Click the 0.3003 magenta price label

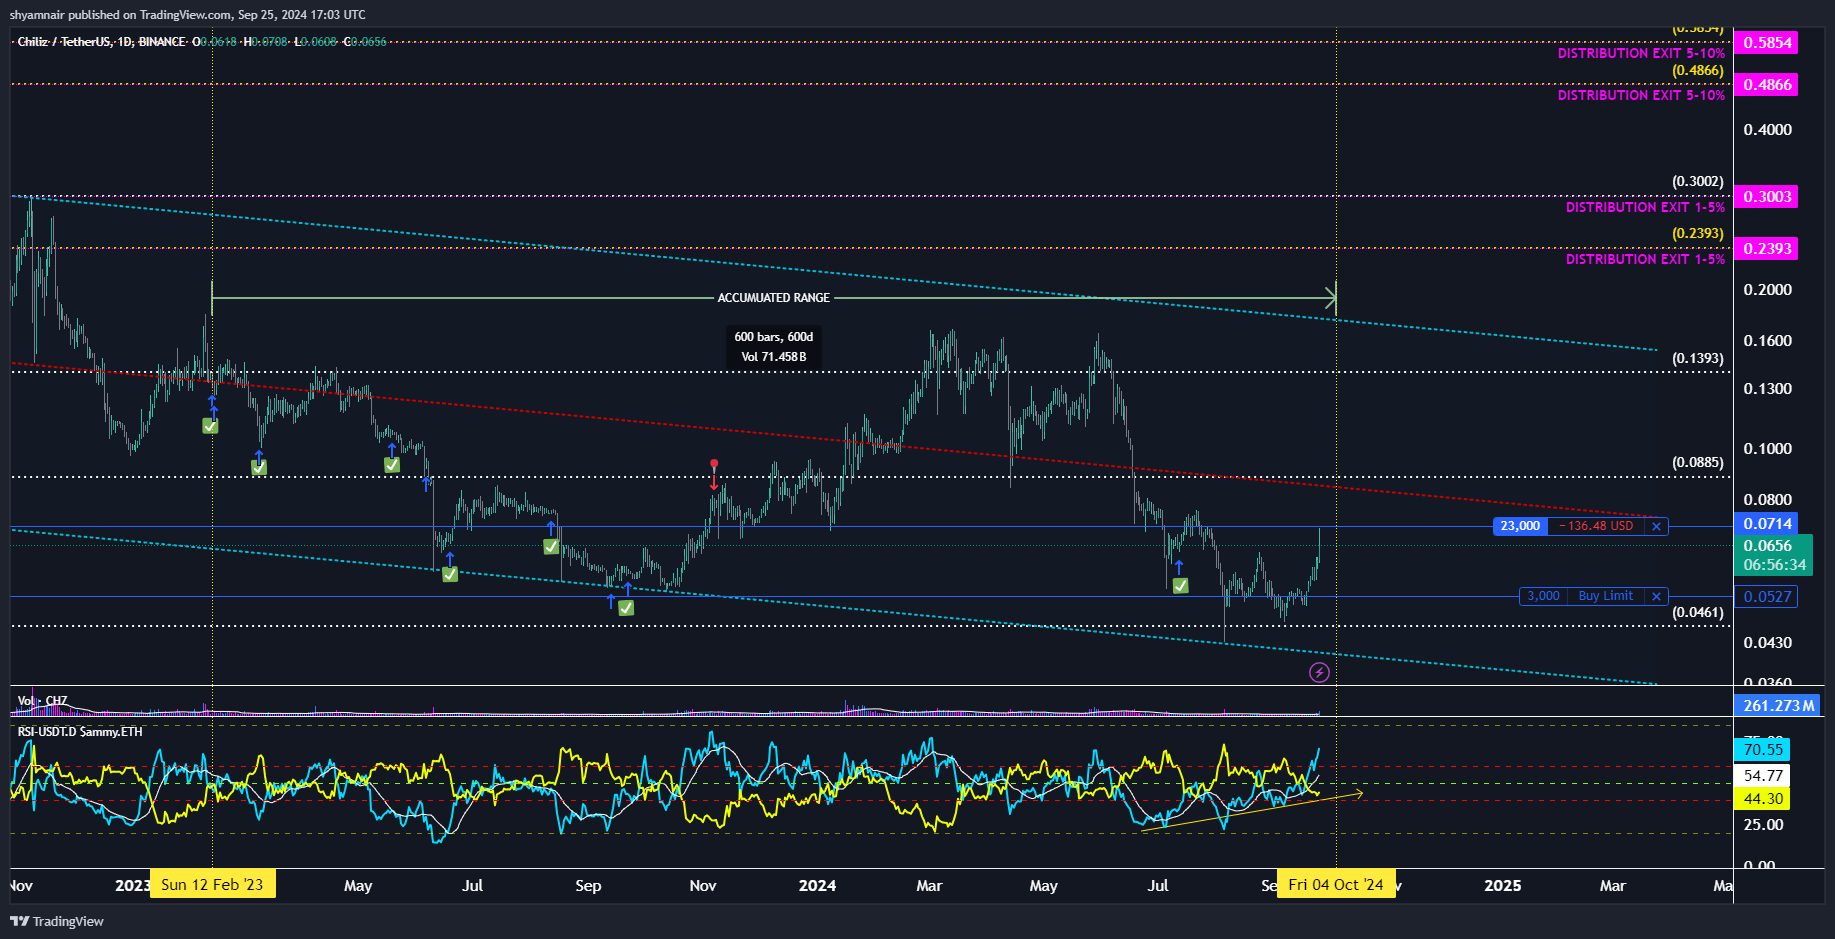click(x=1767, y=197)
